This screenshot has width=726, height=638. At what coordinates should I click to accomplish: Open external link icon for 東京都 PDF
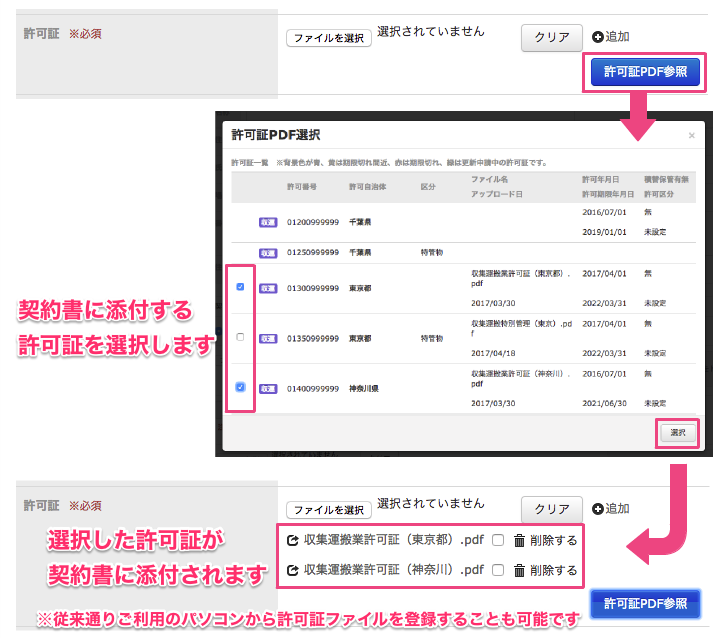(292, 541)
